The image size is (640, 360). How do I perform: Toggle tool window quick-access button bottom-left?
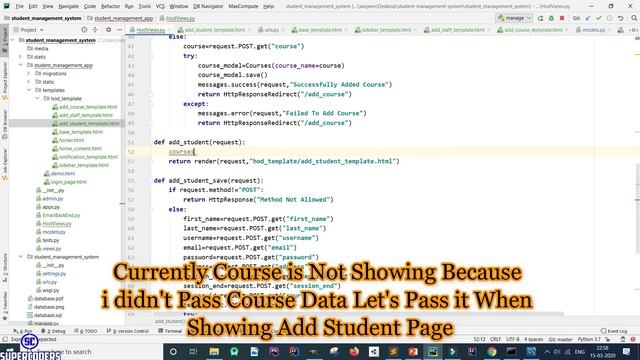[5, 339]
